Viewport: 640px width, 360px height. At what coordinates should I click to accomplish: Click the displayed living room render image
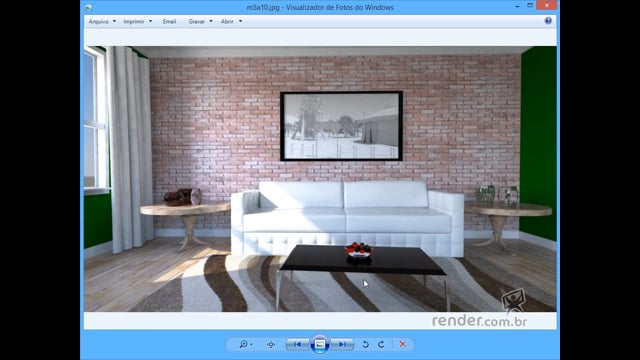pos(320,179)
